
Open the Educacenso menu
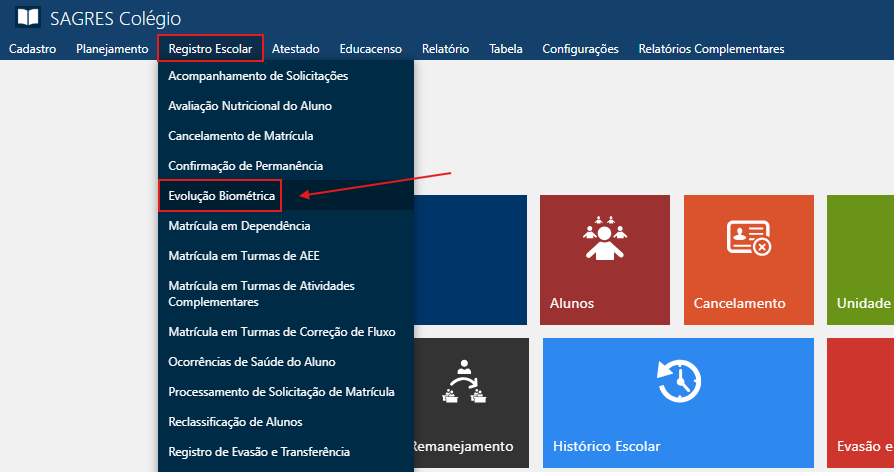[370, 49]
